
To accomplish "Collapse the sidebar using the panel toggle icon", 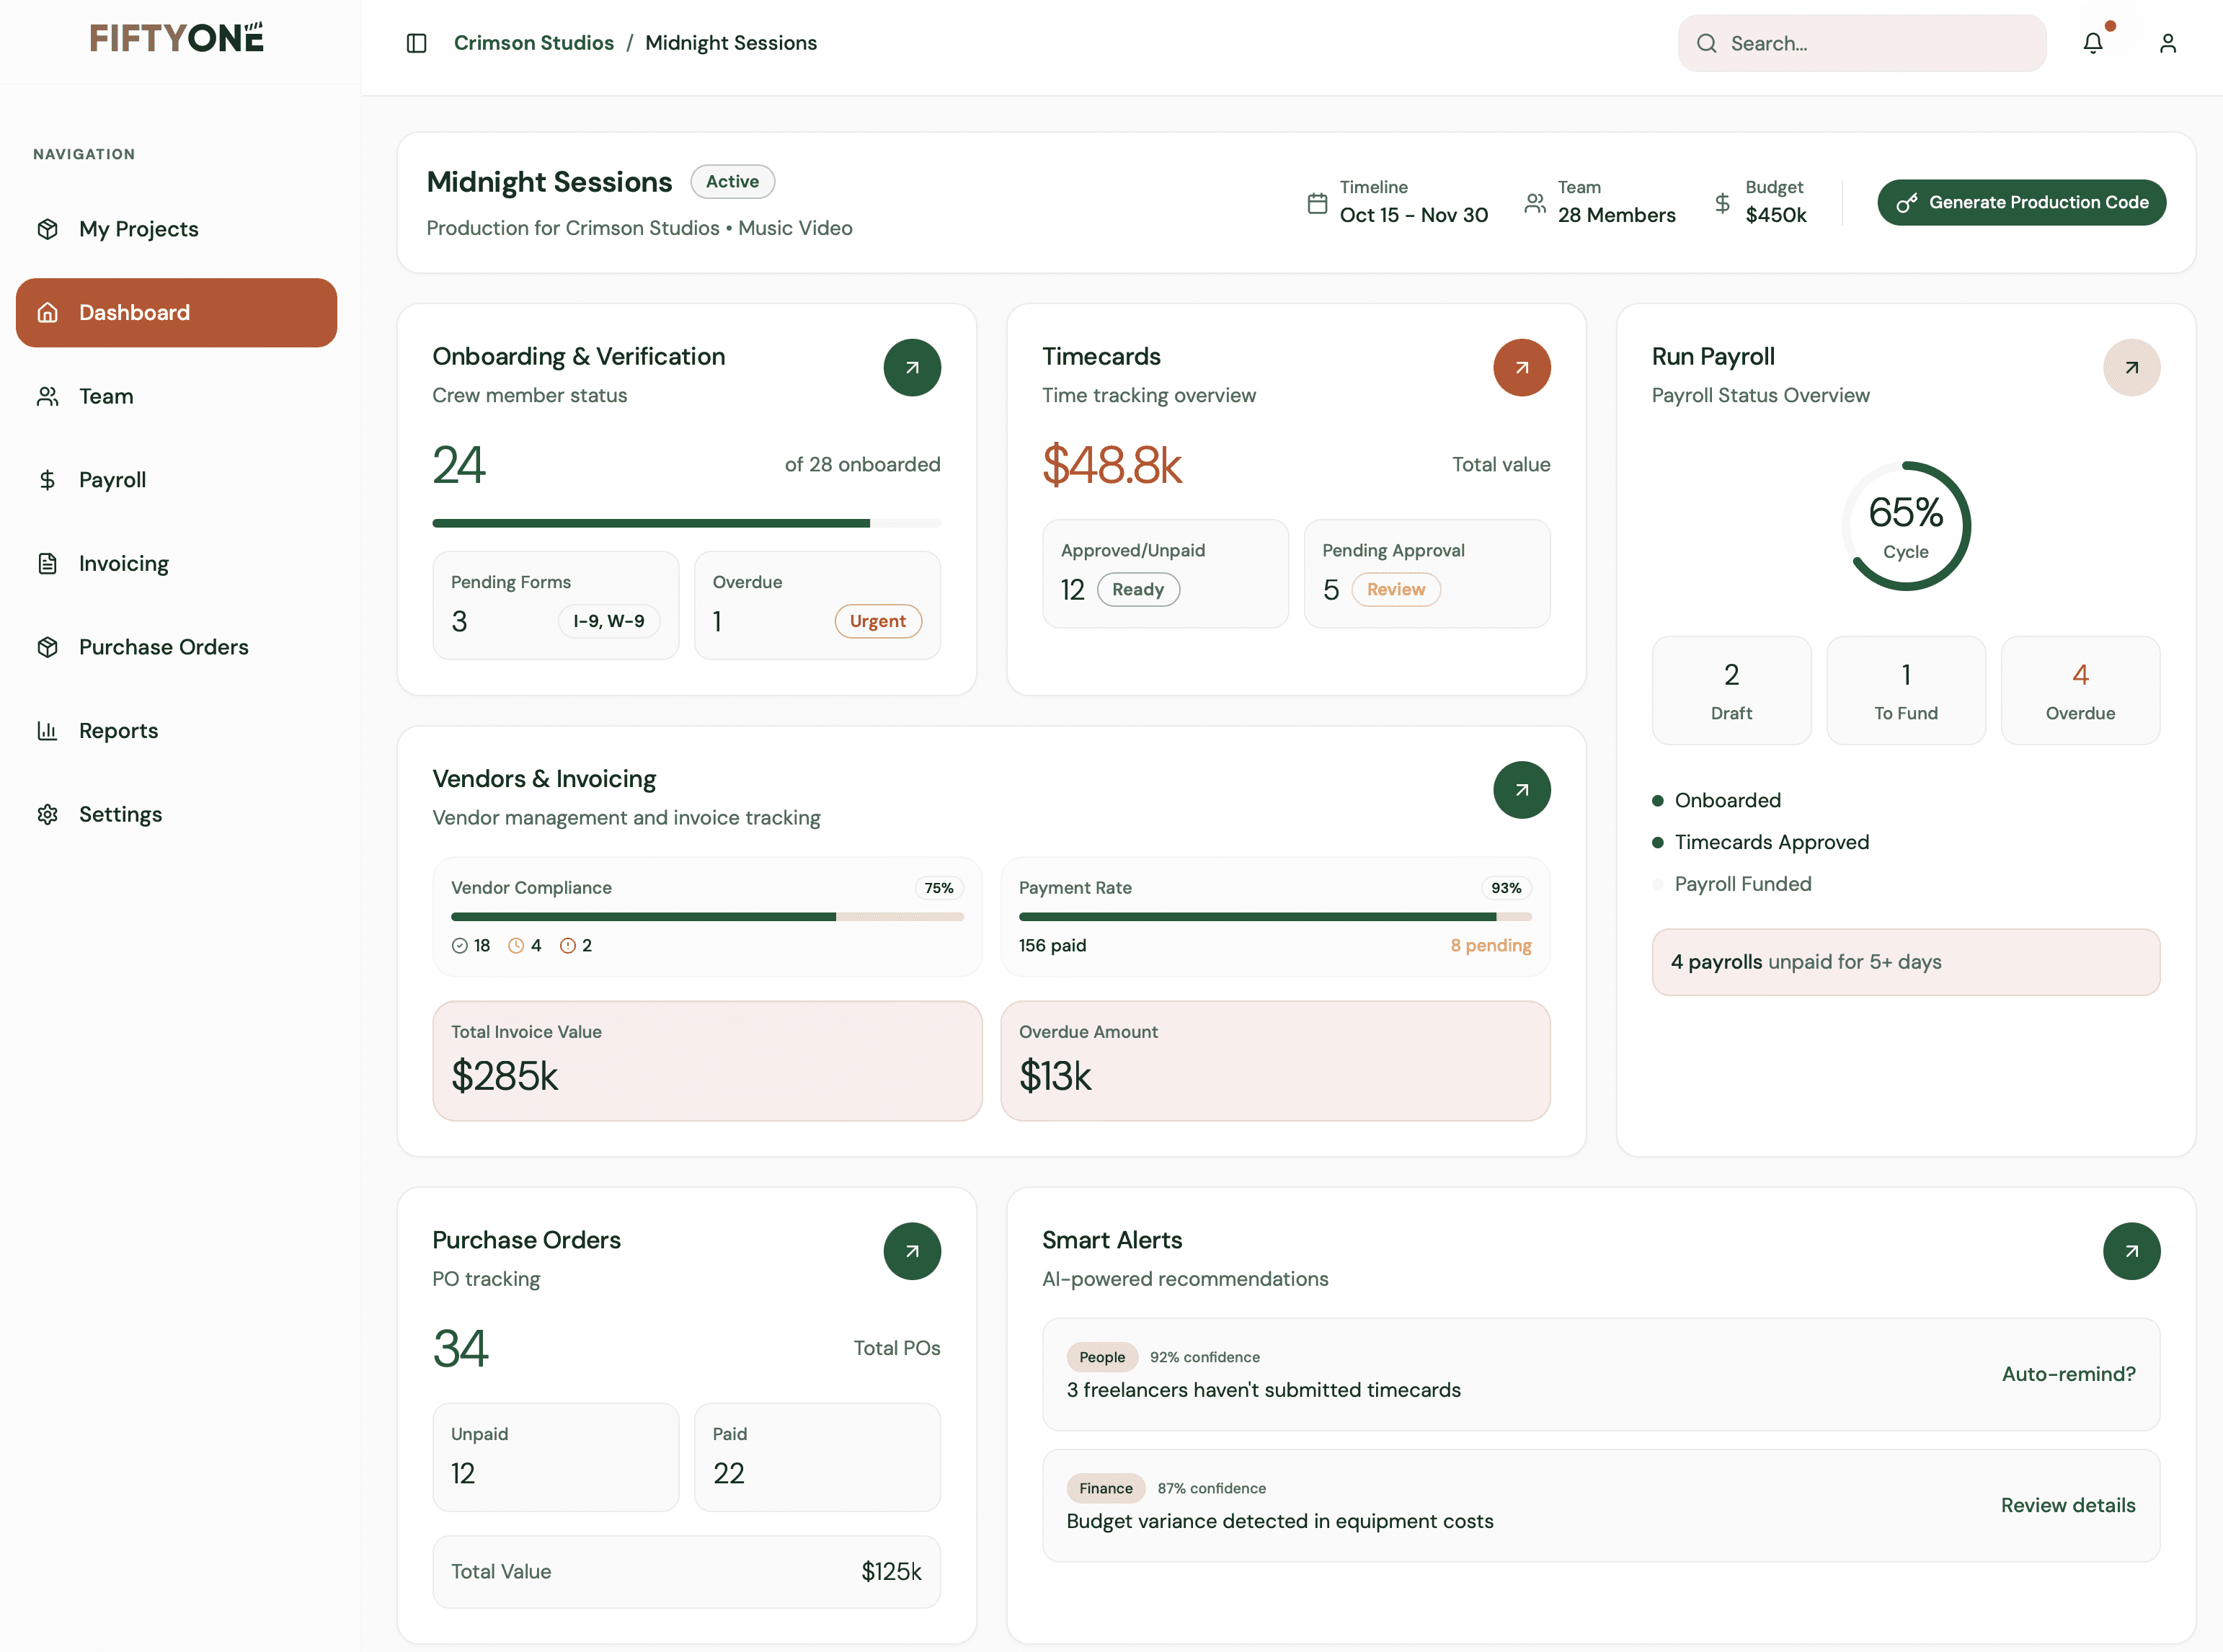I will [416, 43].
